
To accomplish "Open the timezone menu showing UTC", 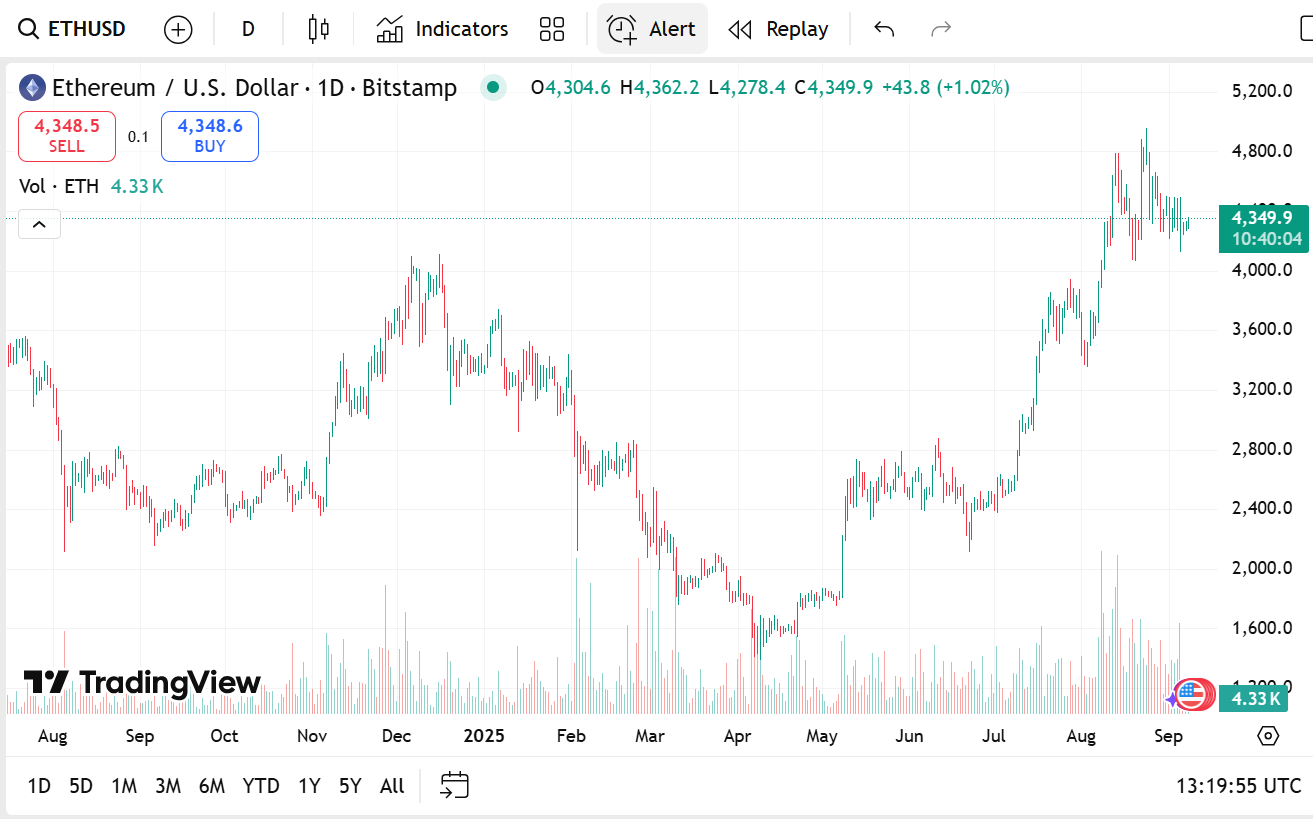I will [1238, 785].
